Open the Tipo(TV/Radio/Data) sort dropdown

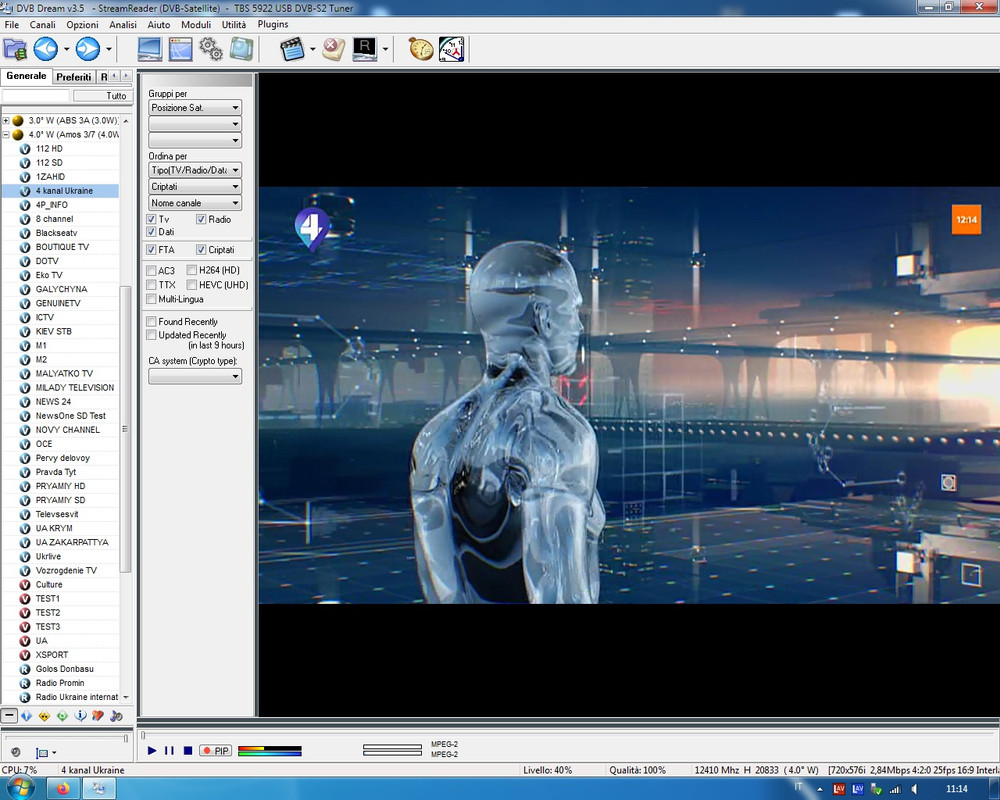click(x=195, y=170)
